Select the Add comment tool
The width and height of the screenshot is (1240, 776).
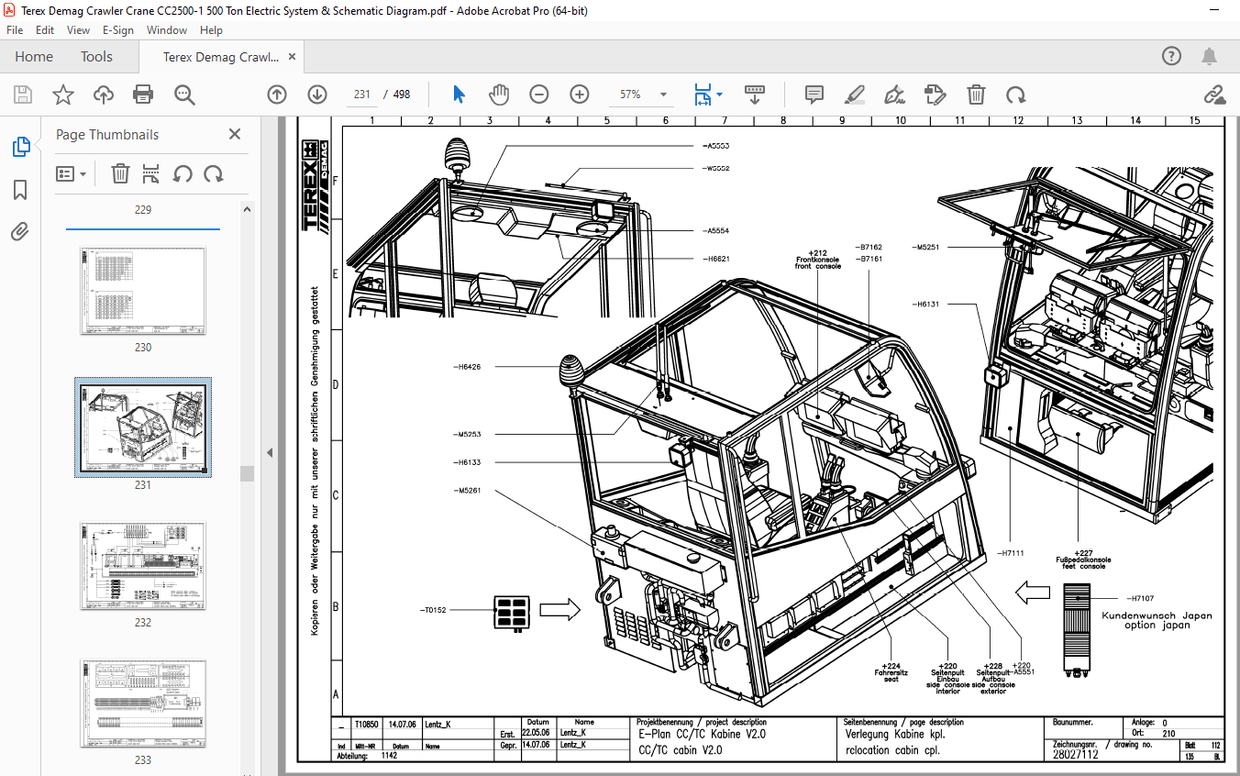pos(813,94)
